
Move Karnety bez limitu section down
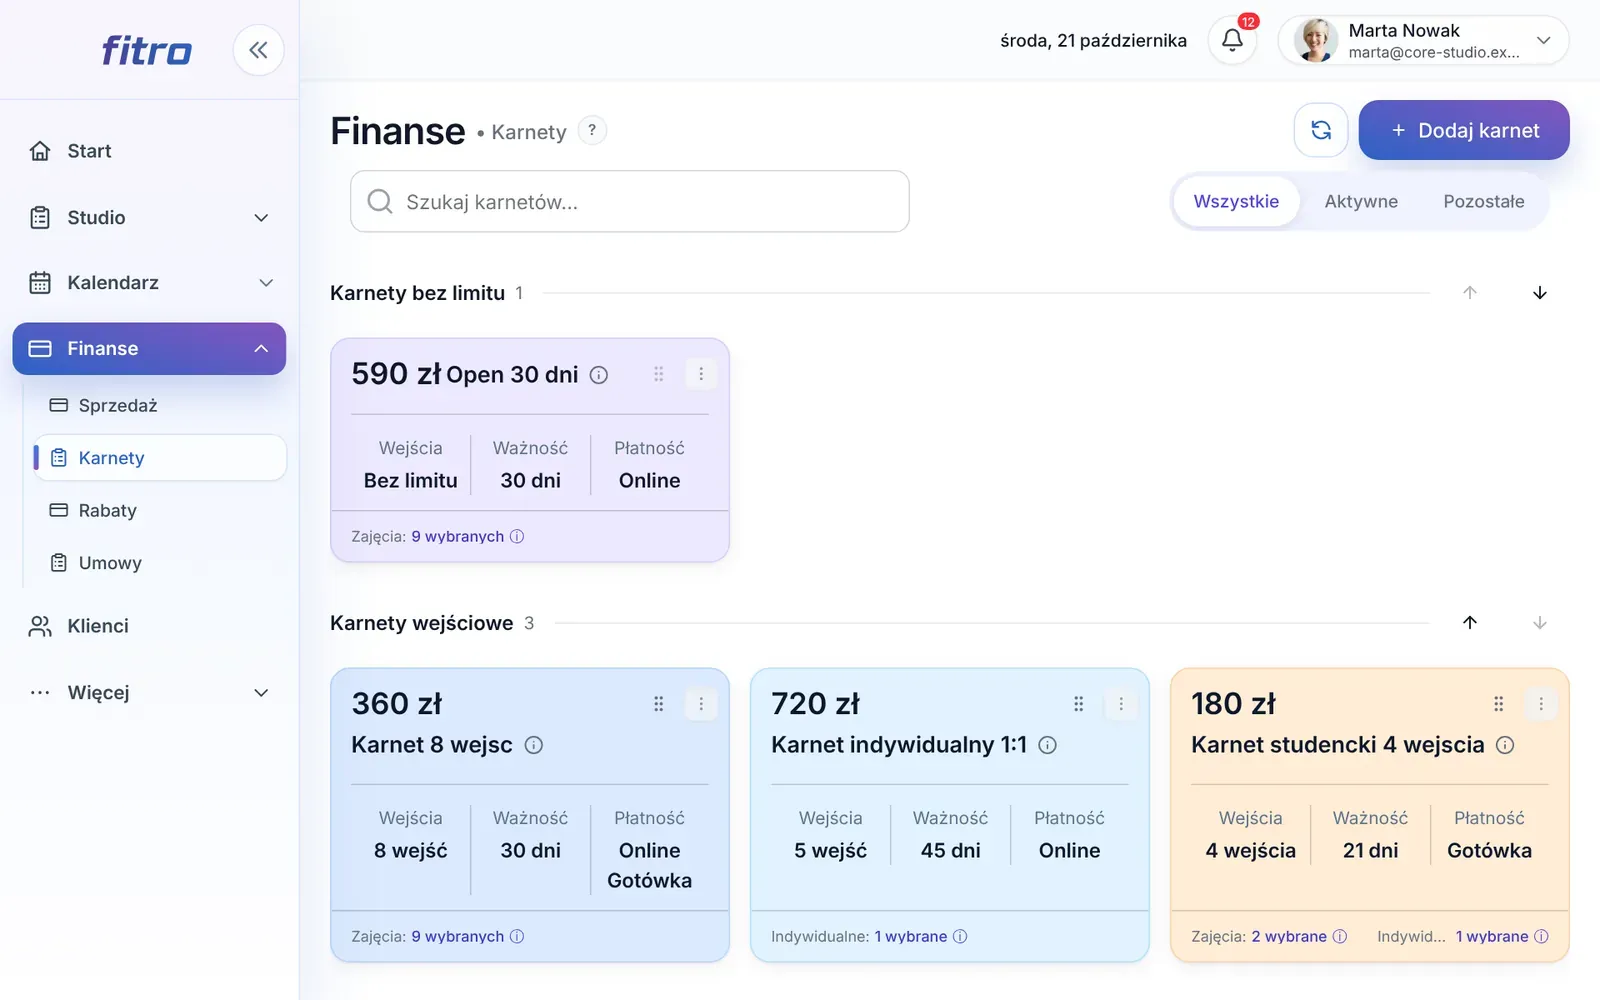point(1540,293)
